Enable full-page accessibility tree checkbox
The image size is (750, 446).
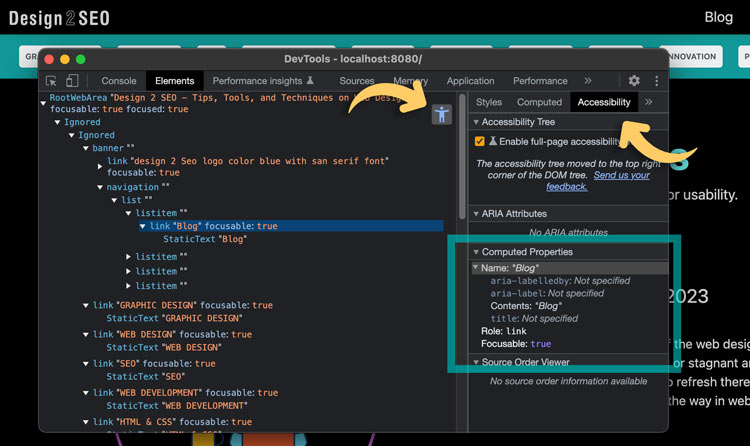pos(479,142)
